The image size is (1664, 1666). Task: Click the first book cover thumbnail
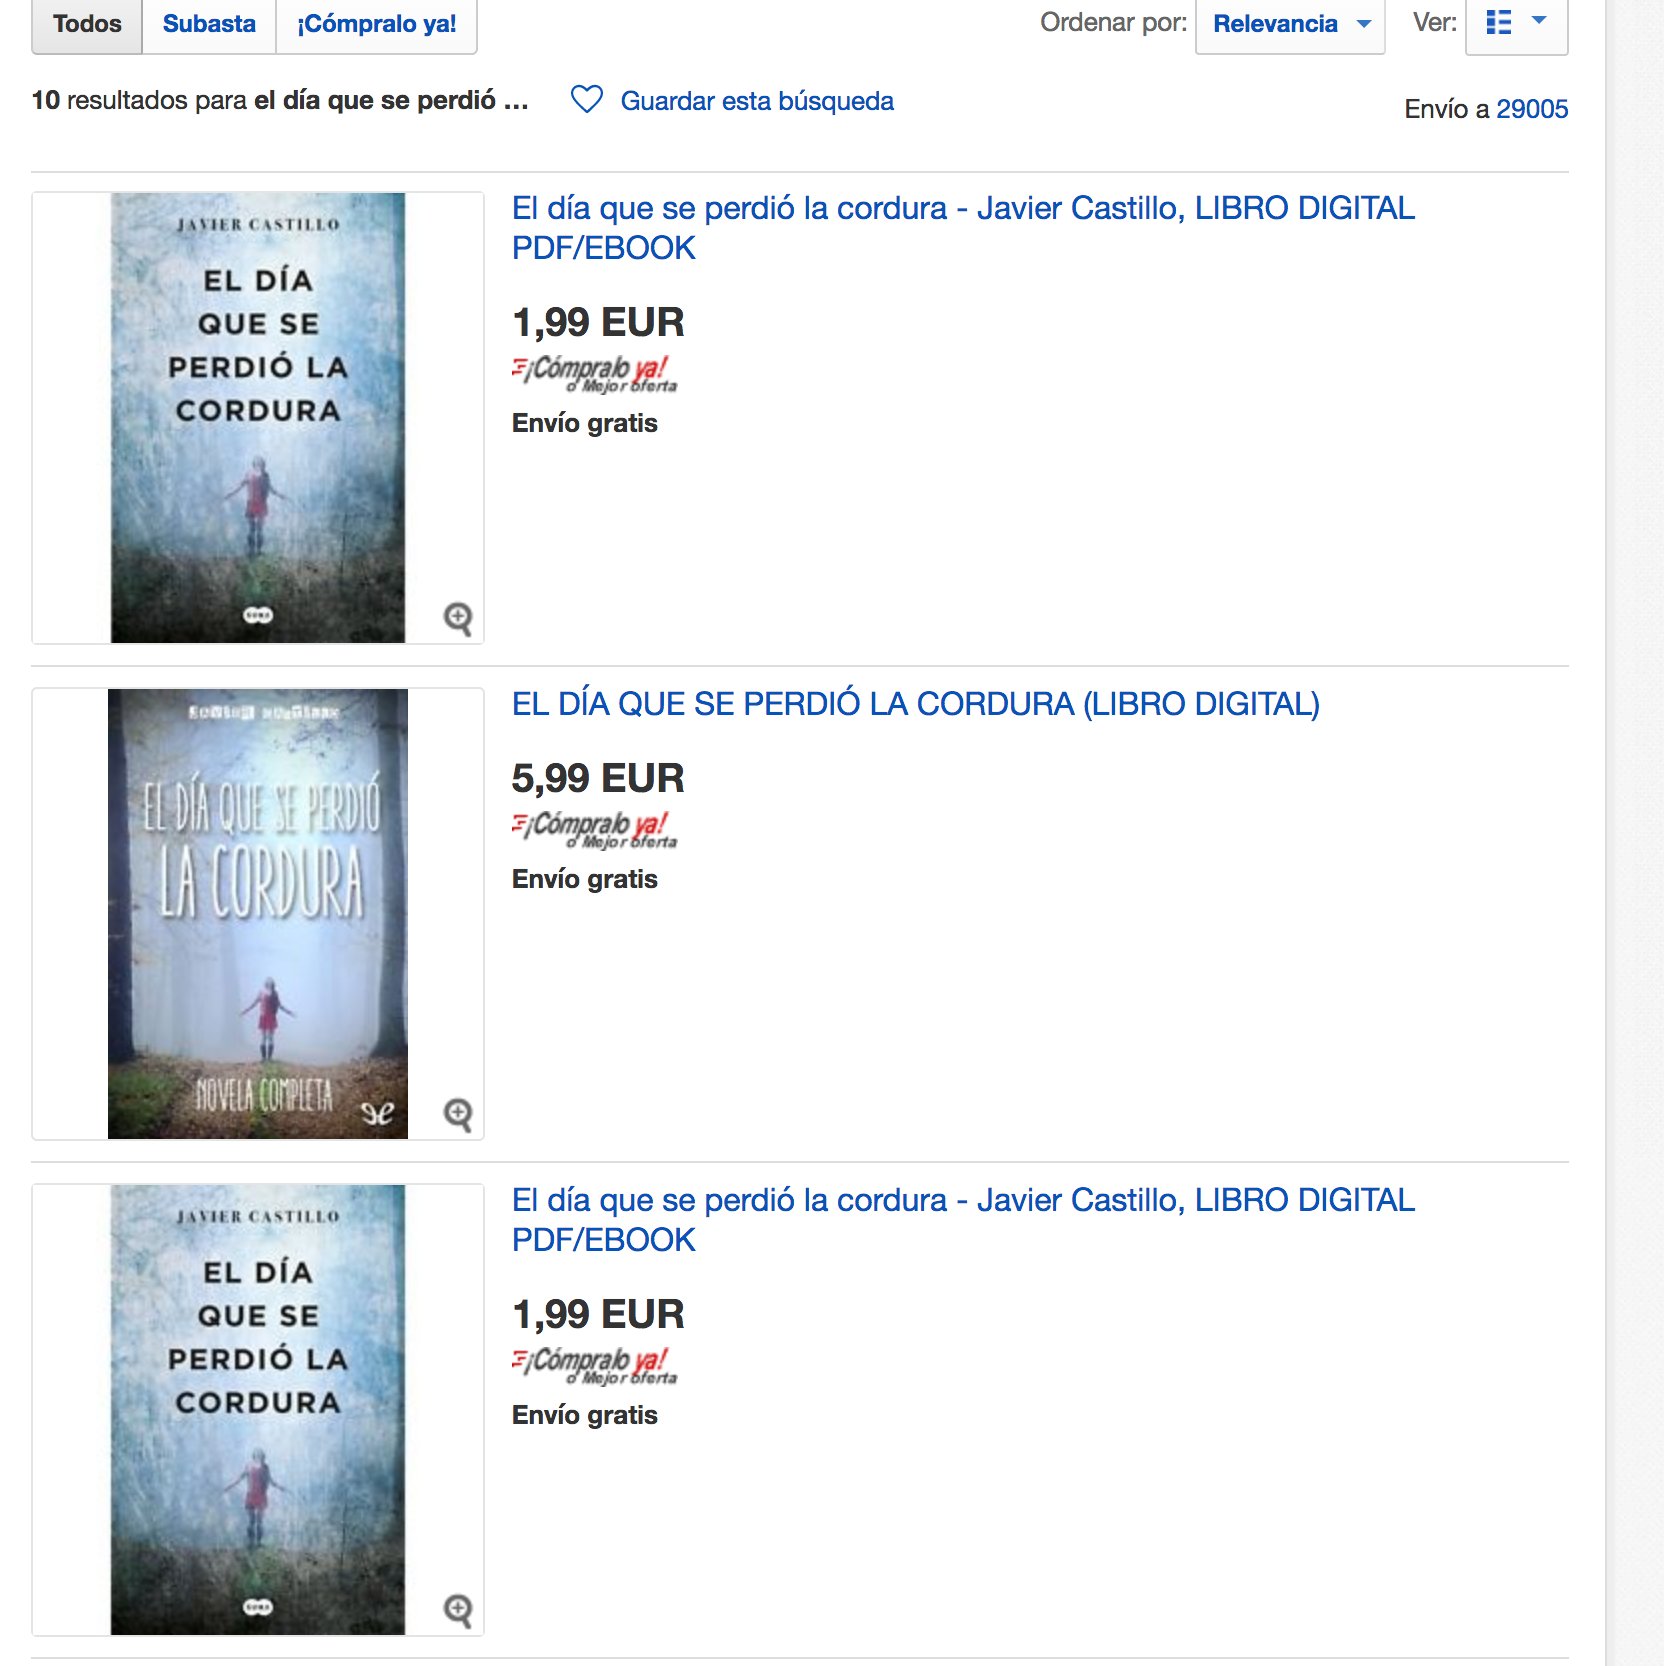click(x=258, y=418)
